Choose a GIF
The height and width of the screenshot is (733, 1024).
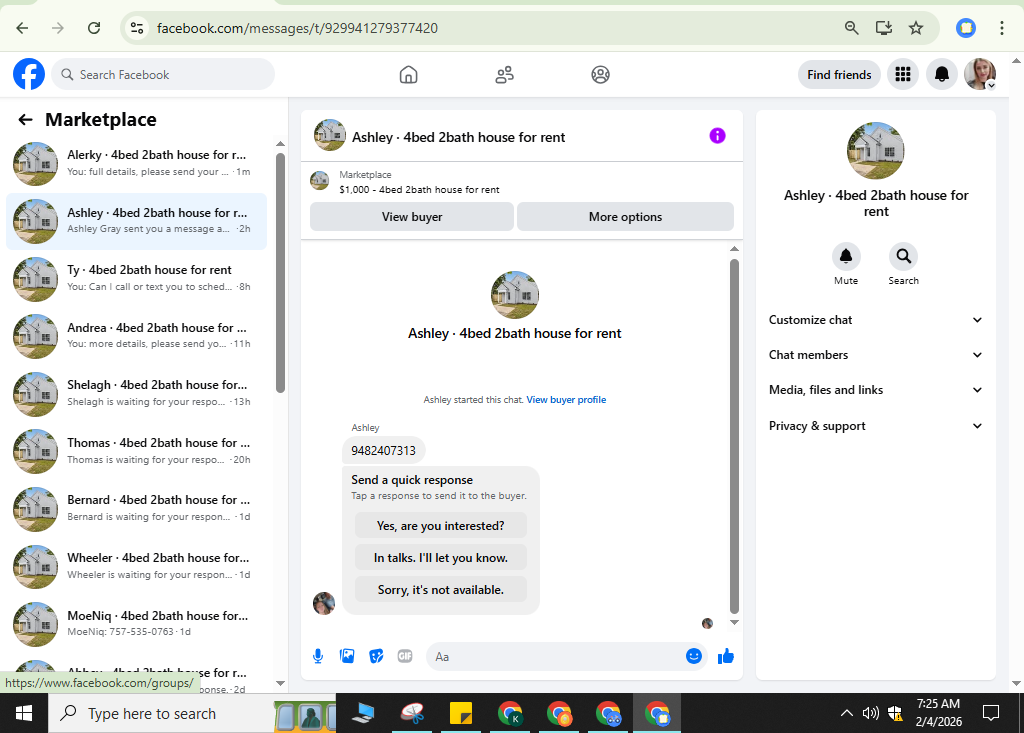[405, 656]
